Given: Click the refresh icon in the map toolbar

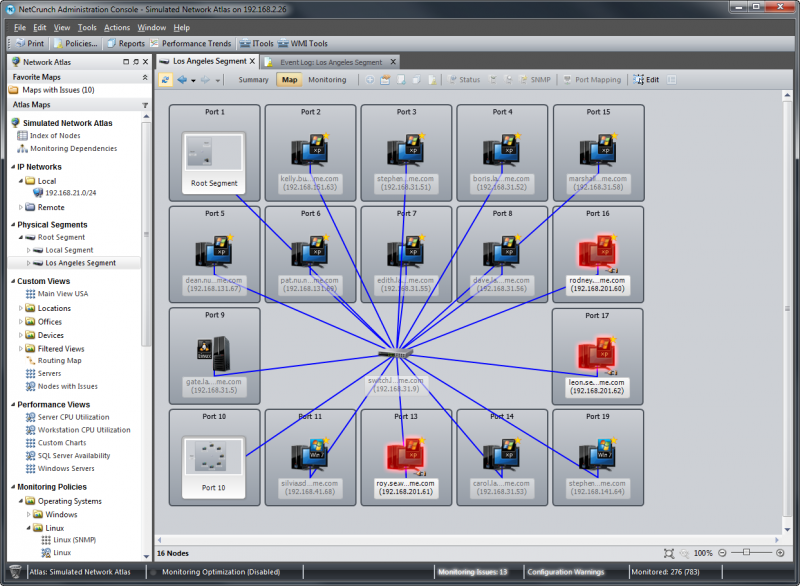Looking at the screenshot, I should click(165, 80).
